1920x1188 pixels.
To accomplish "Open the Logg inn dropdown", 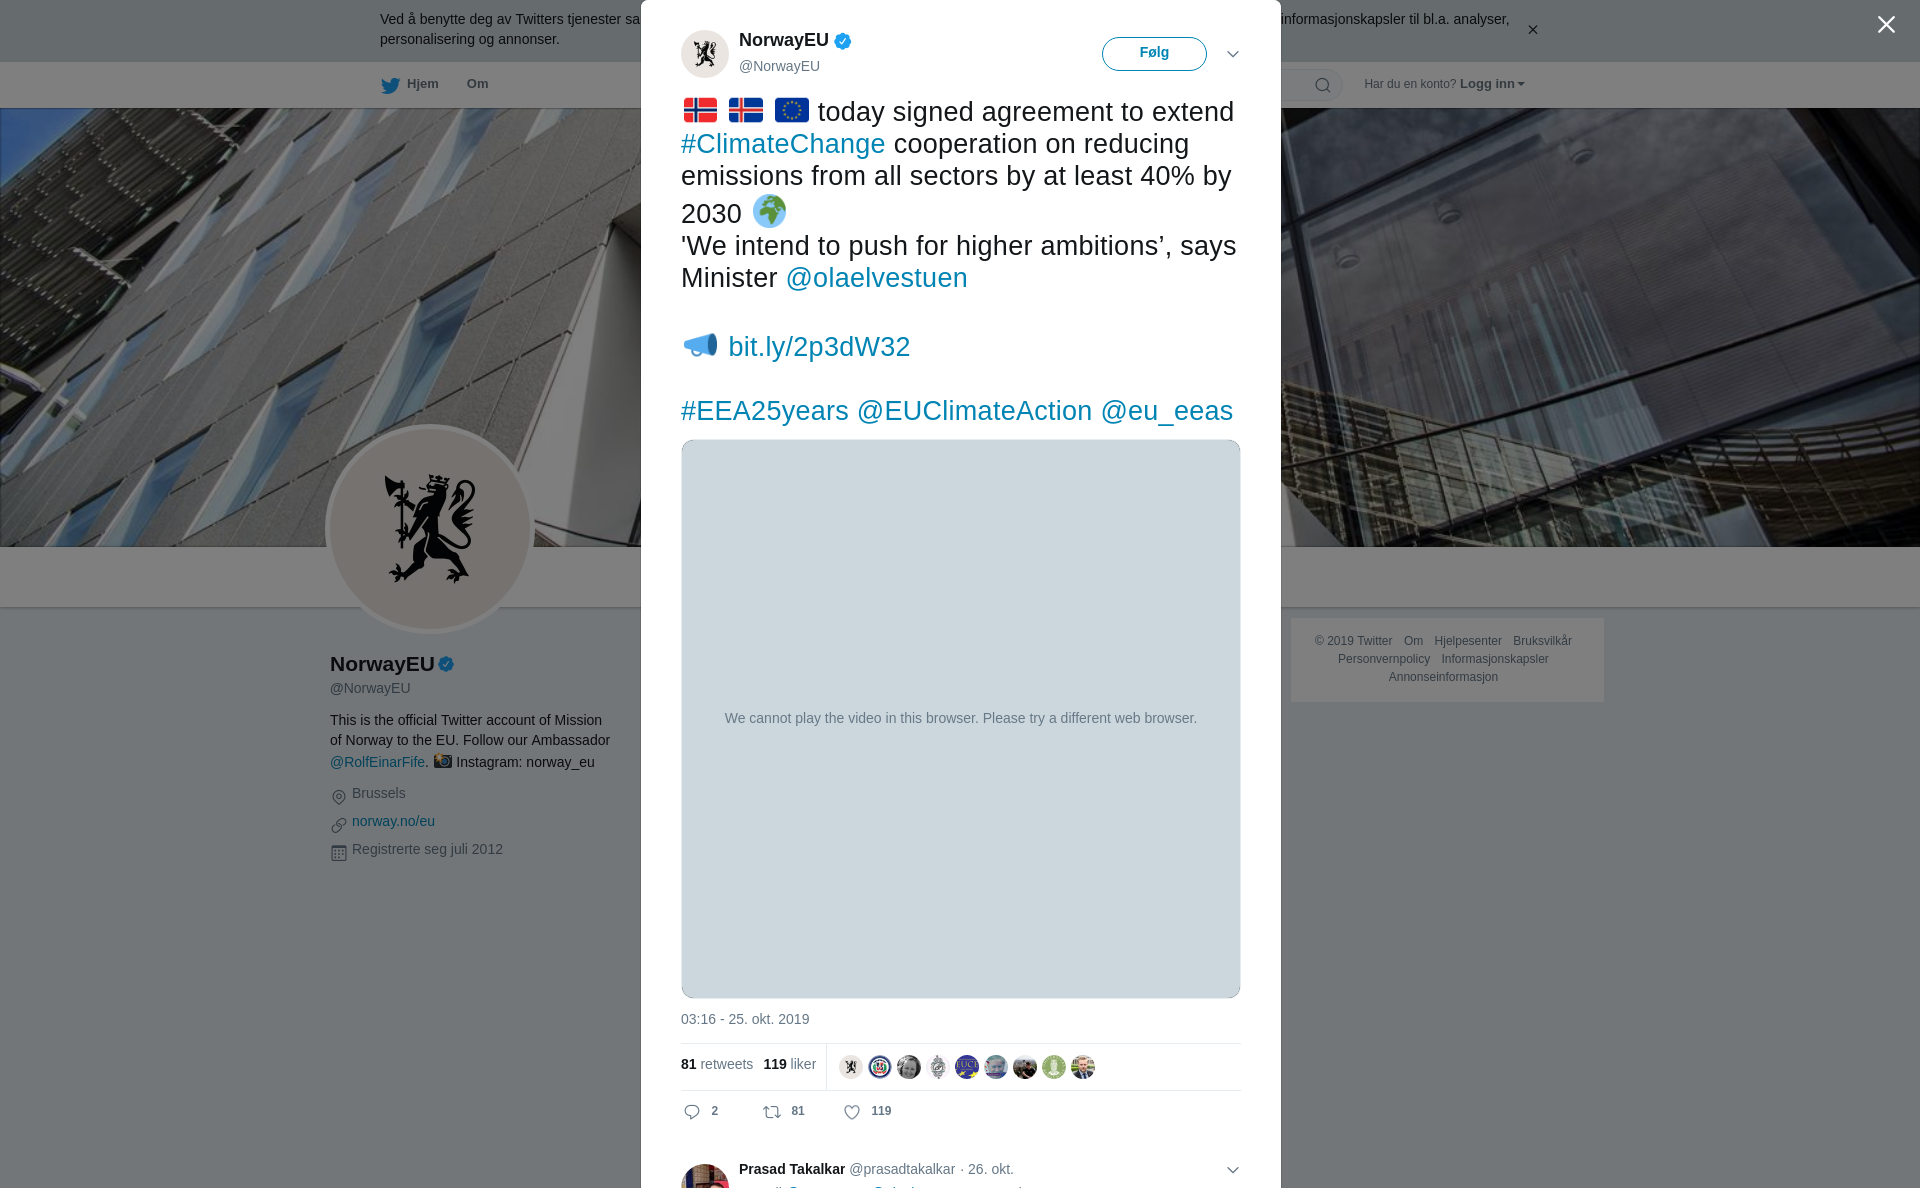I will click(1492, 84).
